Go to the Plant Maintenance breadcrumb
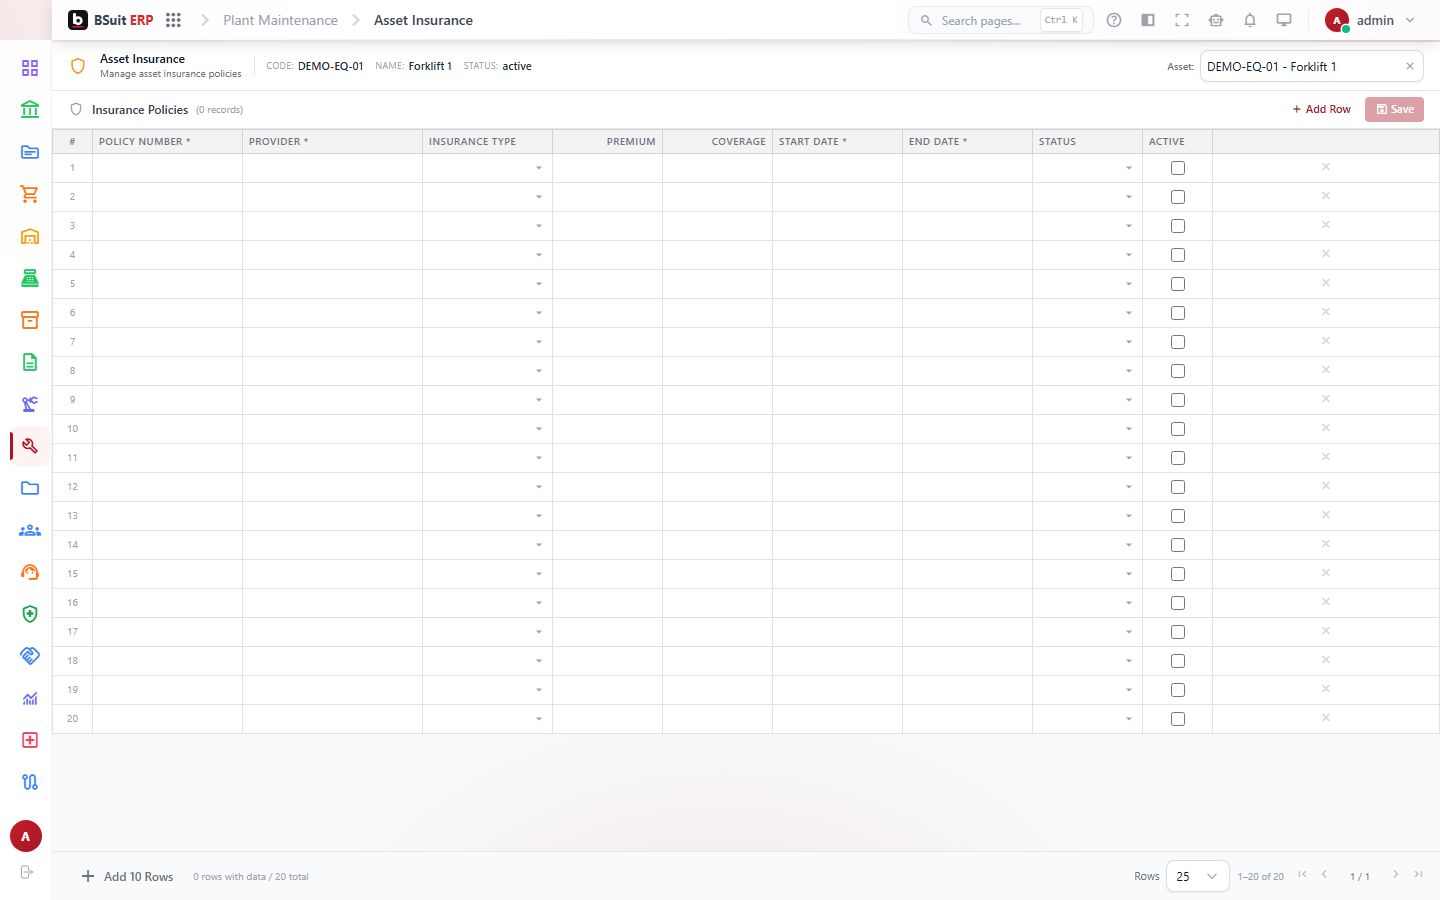1440x900 pixels. tap(280, 20)
